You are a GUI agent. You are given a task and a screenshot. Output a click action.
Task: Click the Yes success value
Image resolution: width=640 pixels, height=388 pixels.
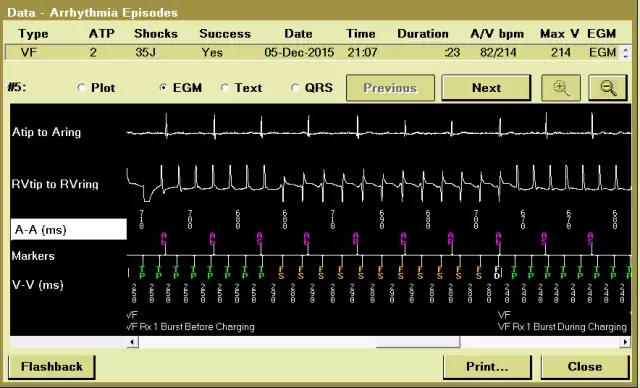point(212,53)
